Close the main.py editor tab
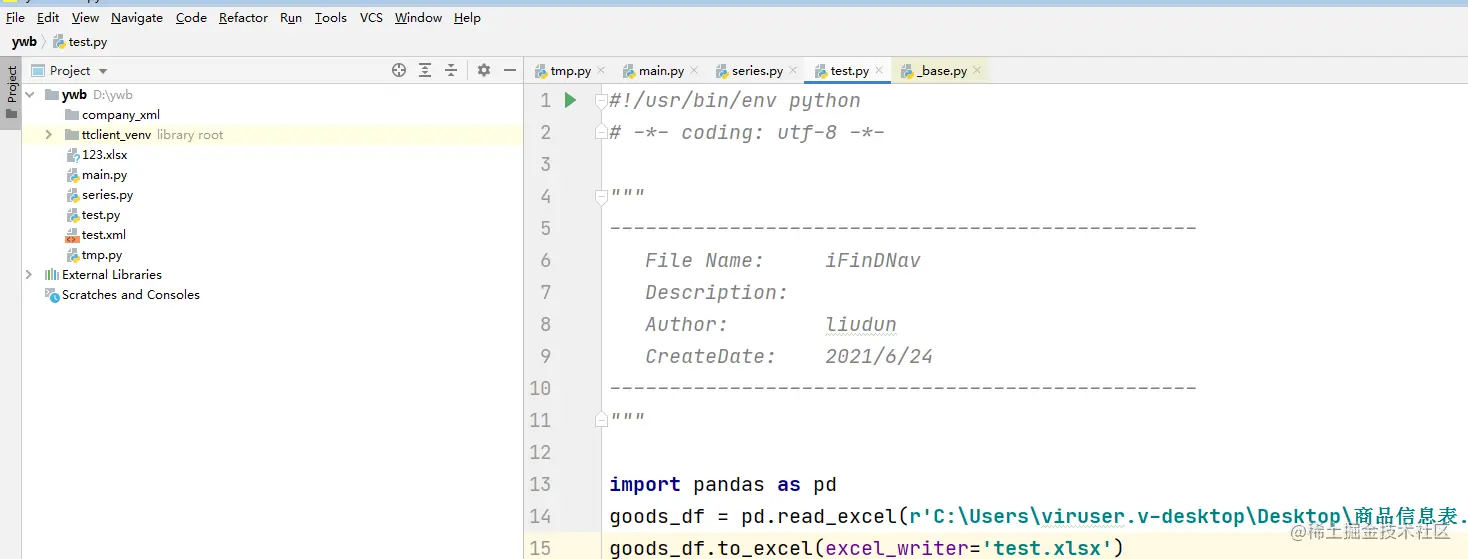Viewport: 1468px width, 559px height. (x=695, y=71)
